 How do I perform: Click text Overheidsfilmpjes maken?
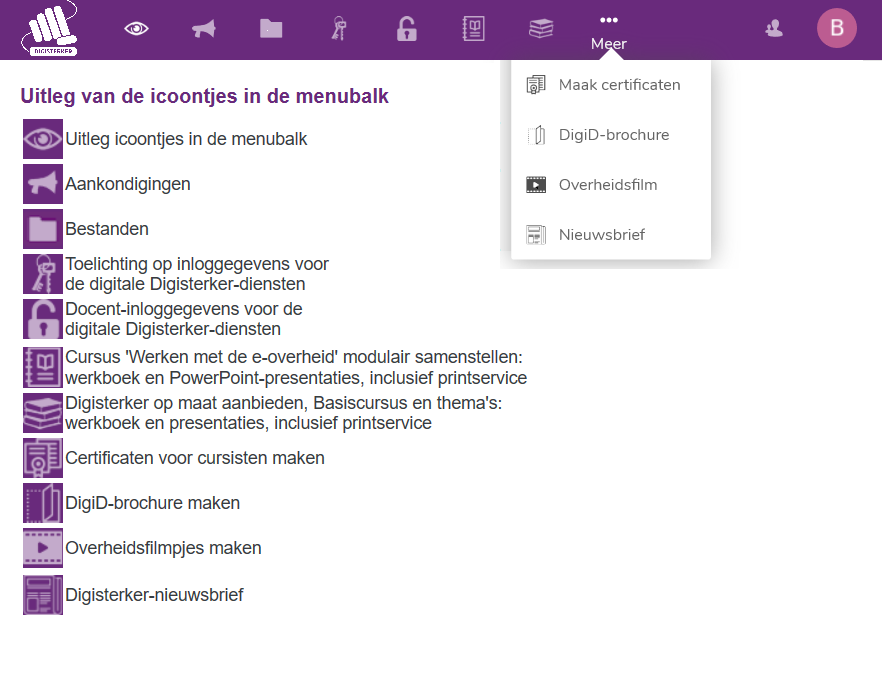tap(163, 548)
